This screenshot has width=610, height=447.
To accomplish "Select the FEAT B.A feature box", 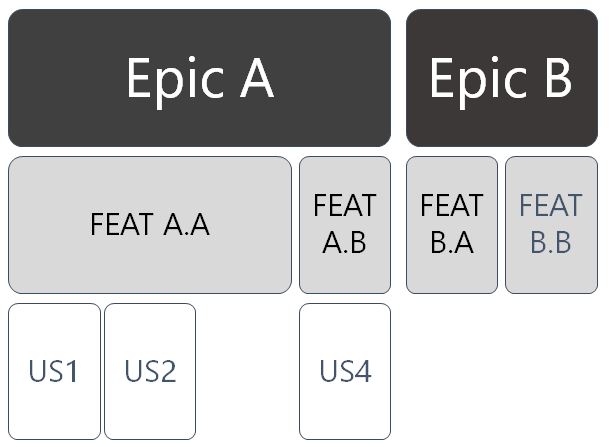I will 452,225.
